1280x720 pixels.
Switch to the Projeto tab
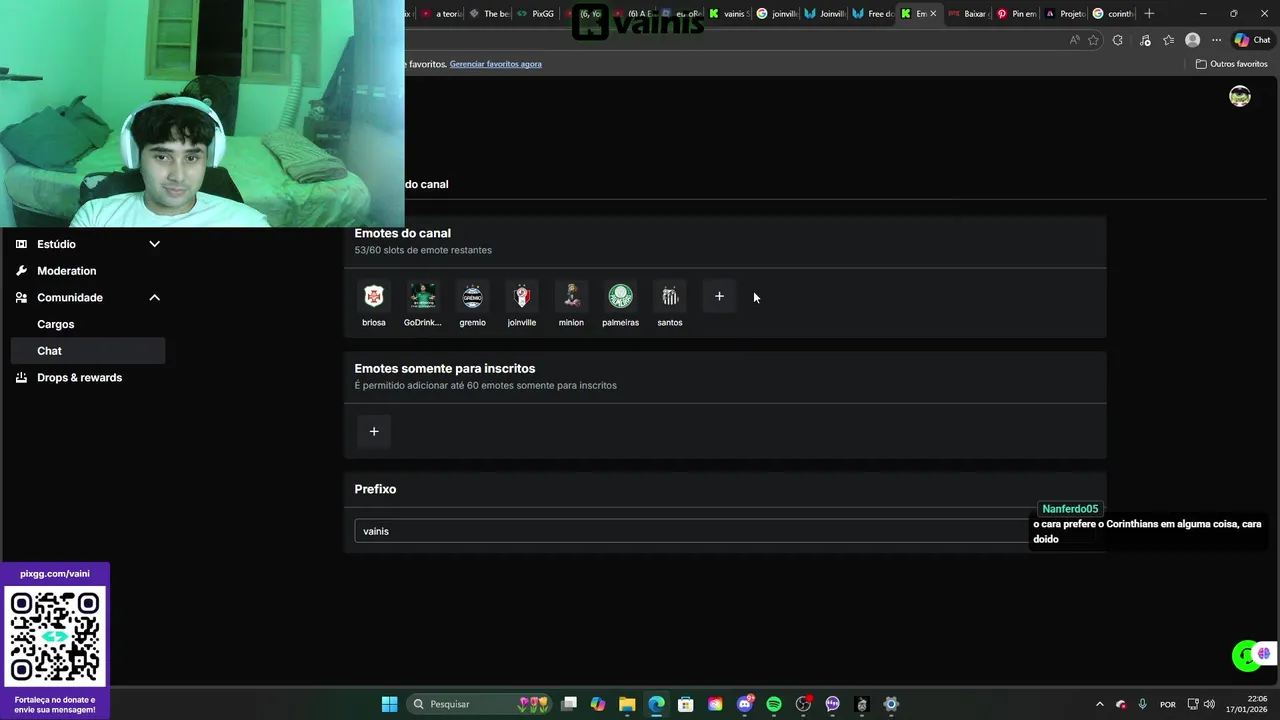pos(1064,14)
